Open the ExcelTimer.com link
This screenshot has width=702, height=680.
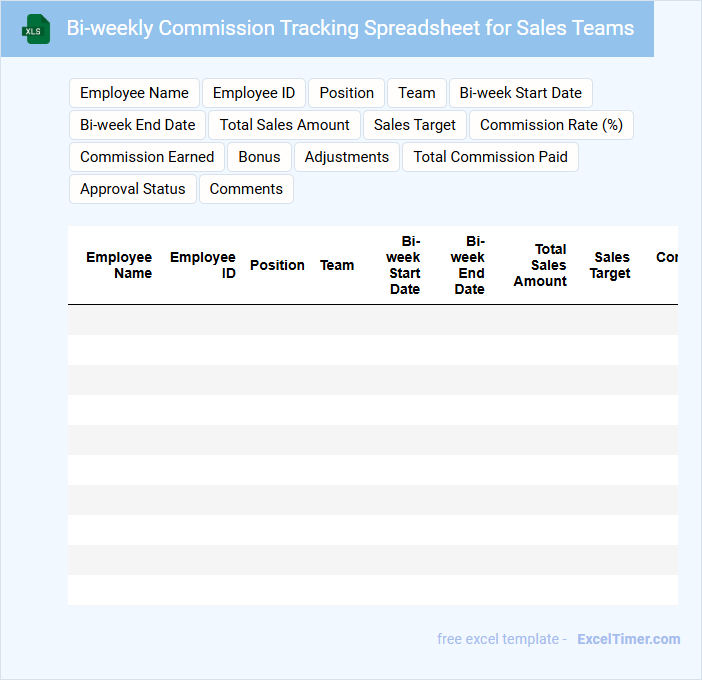click(x=628, y=639)
